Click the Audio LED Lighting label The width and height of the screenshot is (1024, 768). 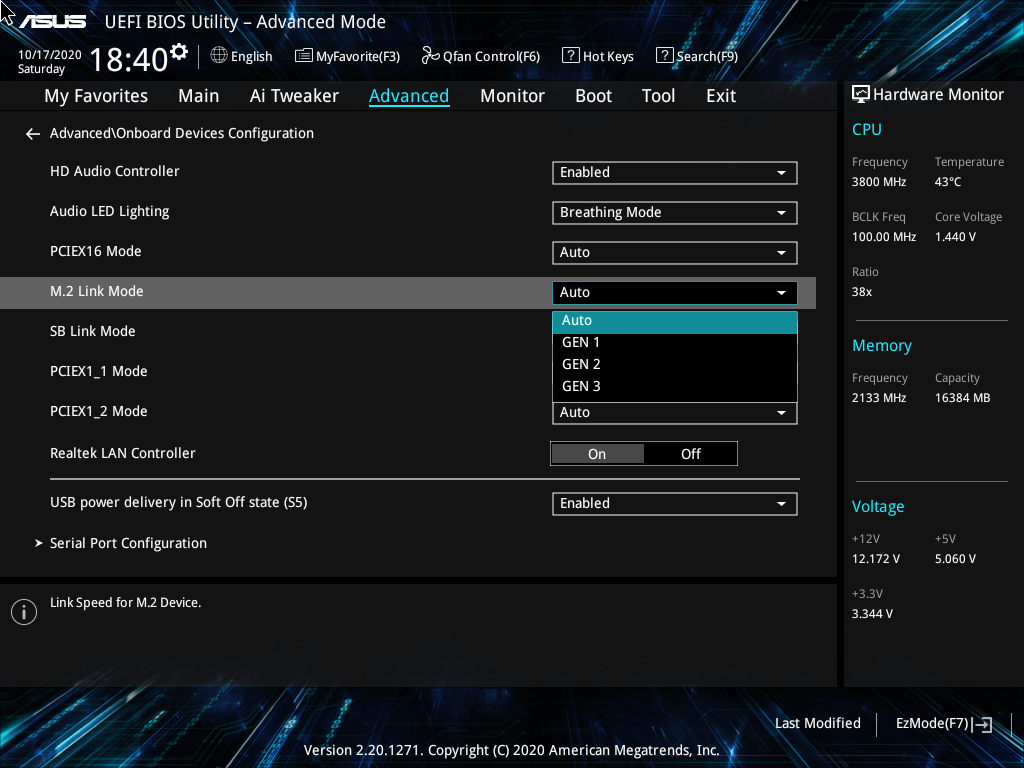(x=110, y=212)
